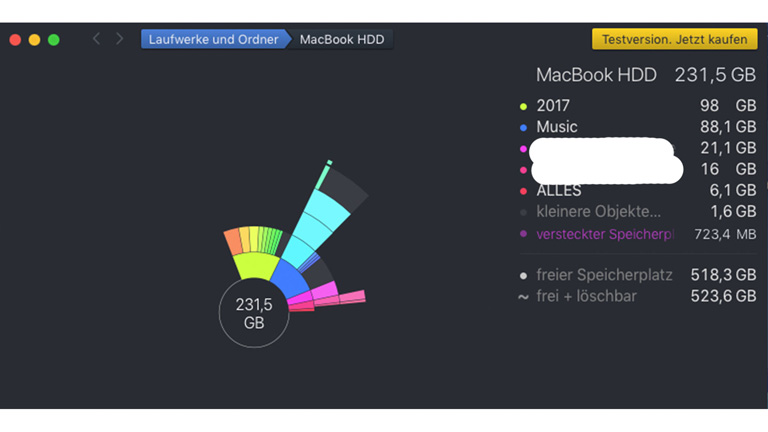Screen dimensions: 768x432
Task: Click the center circle showing 231,5 GB
Action: click(x=254, y=313)
